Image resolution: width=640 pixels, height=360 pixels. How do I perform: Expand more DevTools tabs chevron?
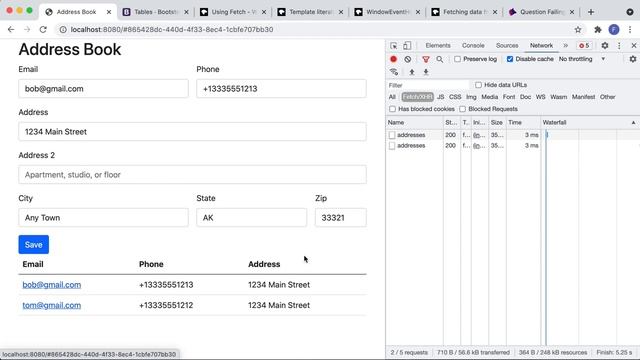point(566,46)
